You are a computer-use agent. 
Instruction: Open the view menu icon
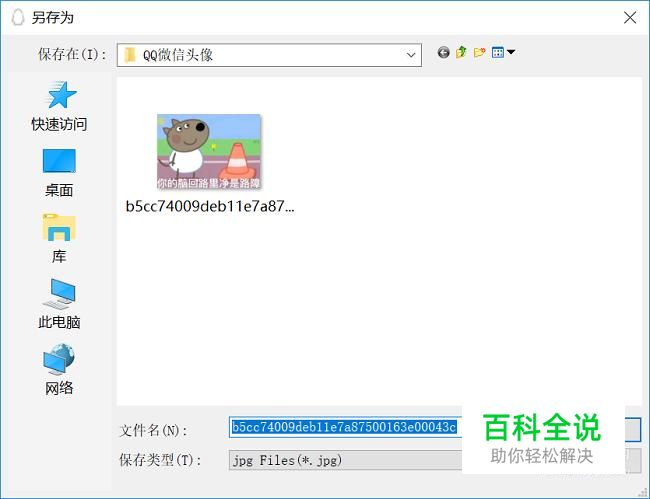coord(497,53)
